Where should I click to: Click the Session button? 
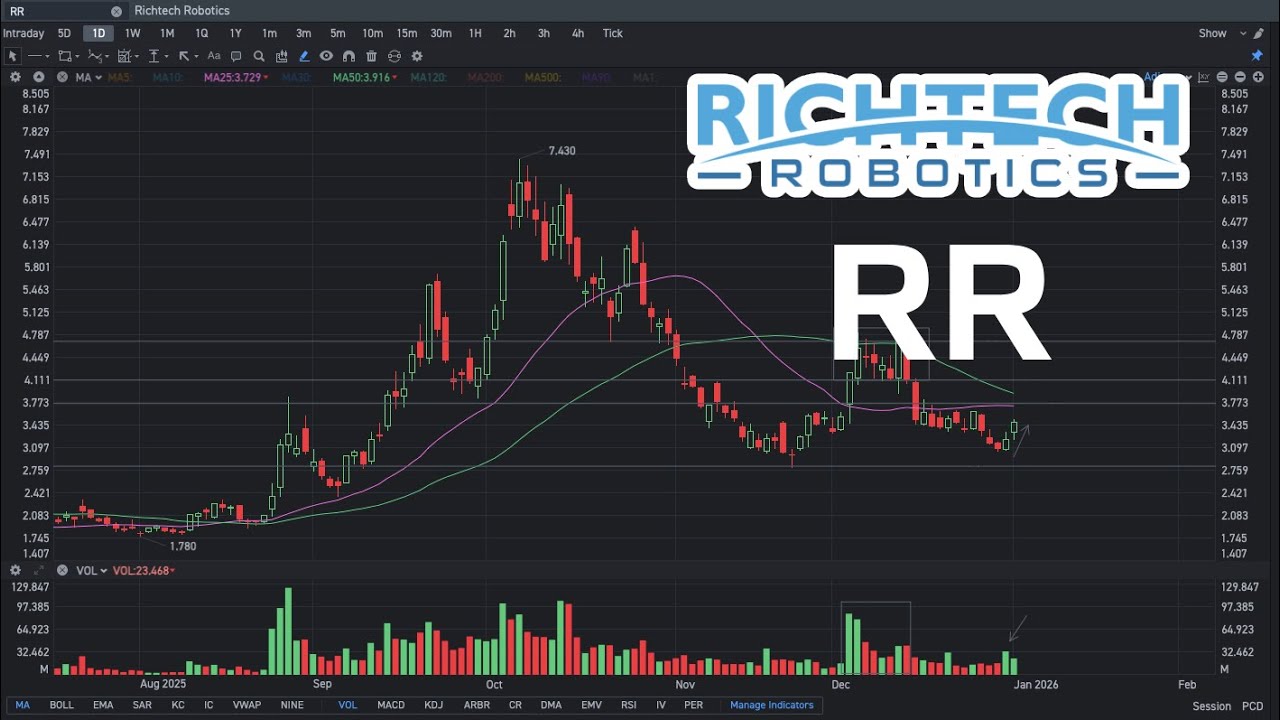1211,706
